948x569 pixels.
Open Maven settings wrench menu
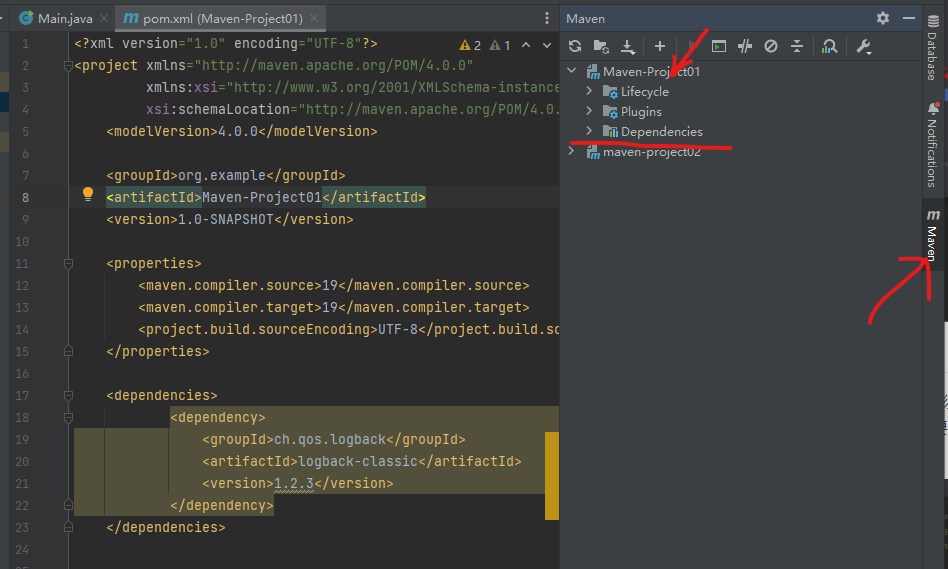click(x=864, y=47)
